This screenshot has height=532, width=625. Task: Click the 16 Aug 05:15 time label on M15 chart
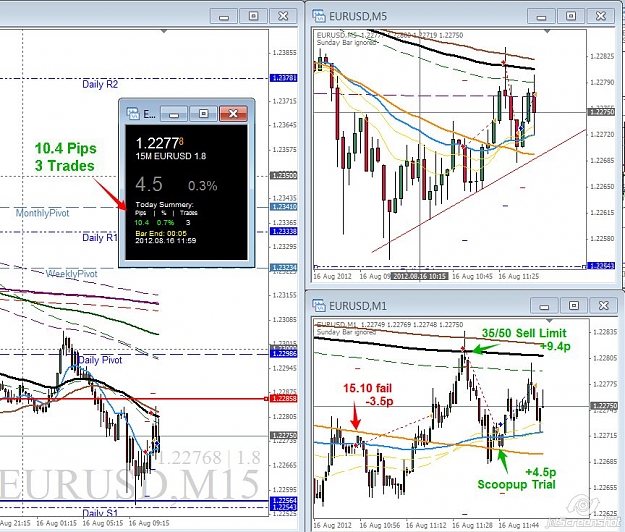(103, 523)
